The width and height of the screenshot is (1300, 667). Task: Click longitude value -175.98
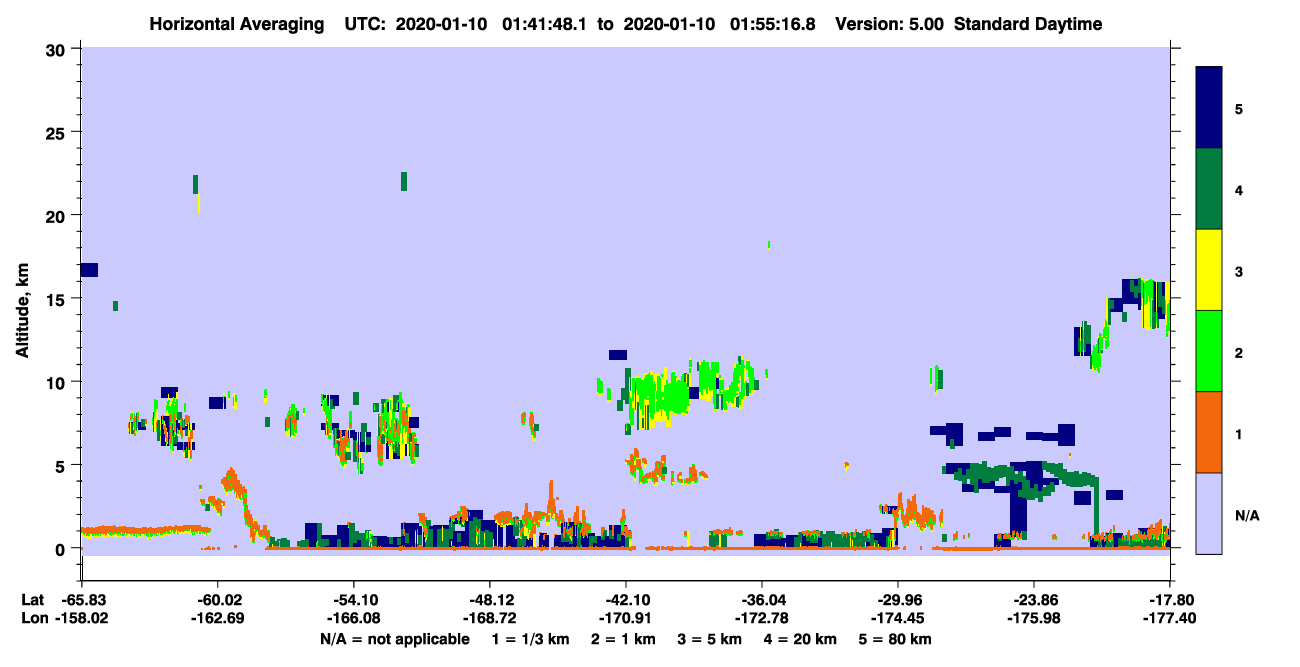[x=1034, y=619]
